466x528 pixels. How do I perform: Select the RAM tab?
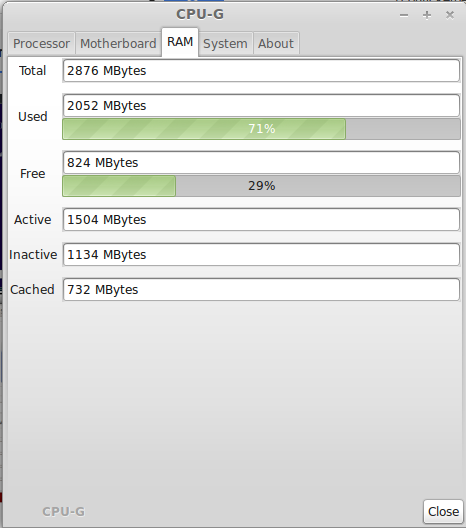tap(180, 42)
